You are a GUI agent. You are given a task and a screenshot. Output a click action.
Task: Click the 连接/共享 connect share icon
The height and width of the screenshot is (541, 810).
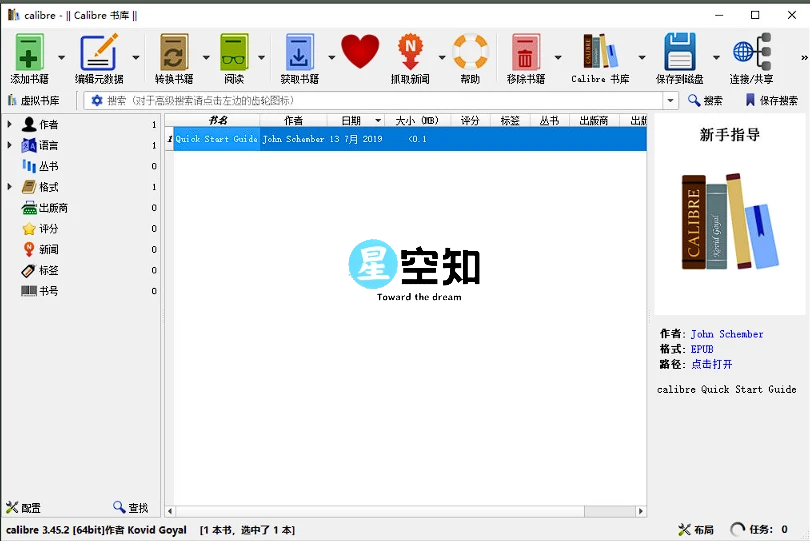(752, 52)
